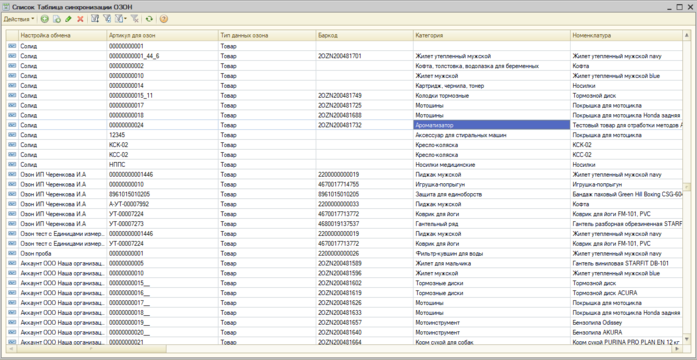
Task: Click row icon for article УТ-00007273
Action: point(12,224)
